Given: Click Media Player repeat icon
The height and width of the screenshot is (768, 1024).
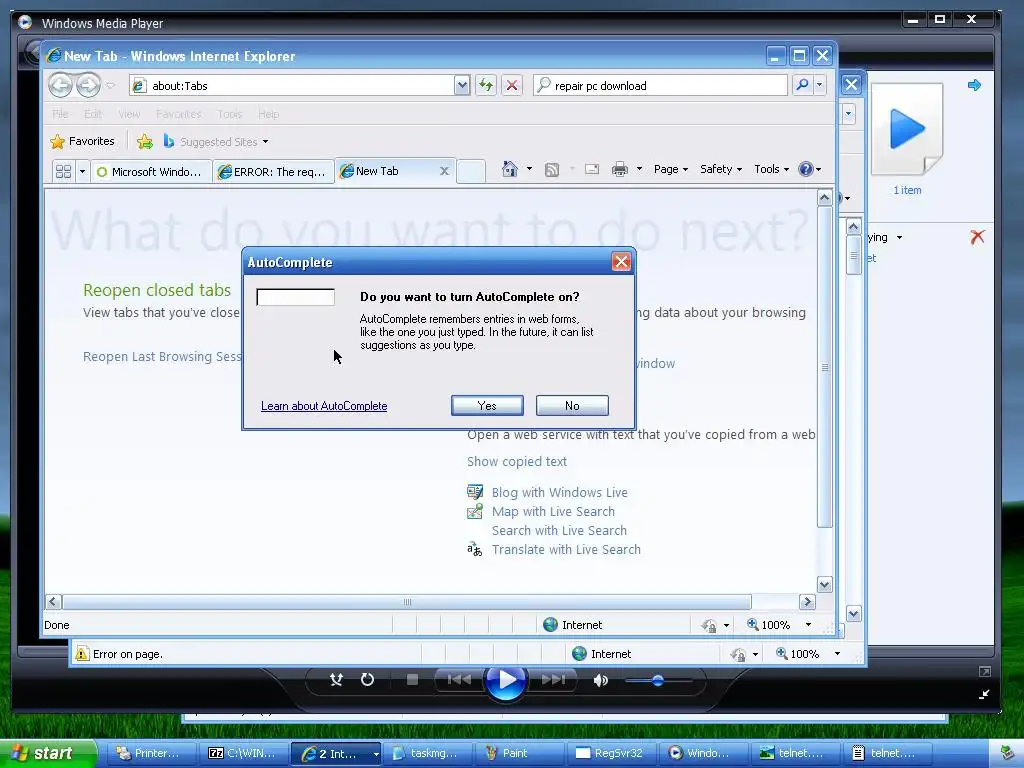Looking at the screenshot, I should pyautogui.click(x=368, y=680).
